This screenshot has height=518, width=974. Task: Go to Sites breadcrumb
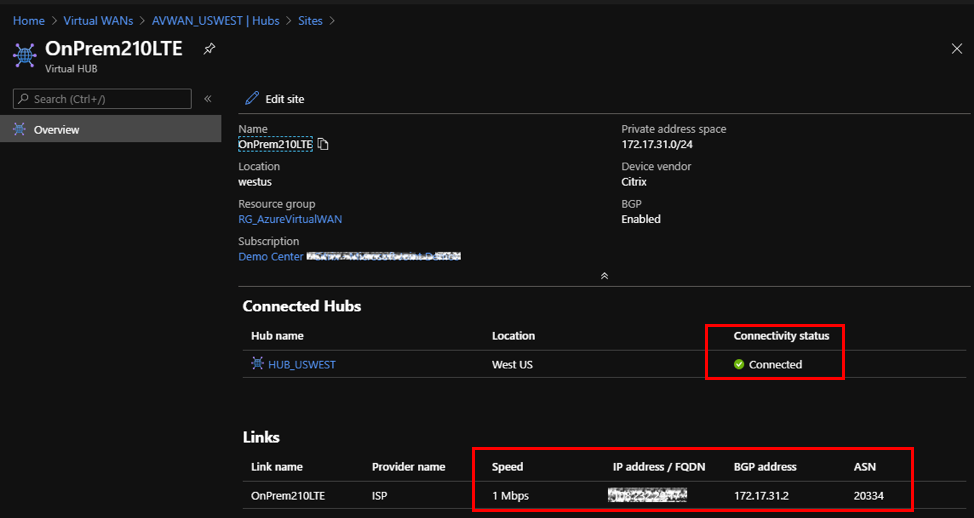pyautogui.click(x=310, y=20)
